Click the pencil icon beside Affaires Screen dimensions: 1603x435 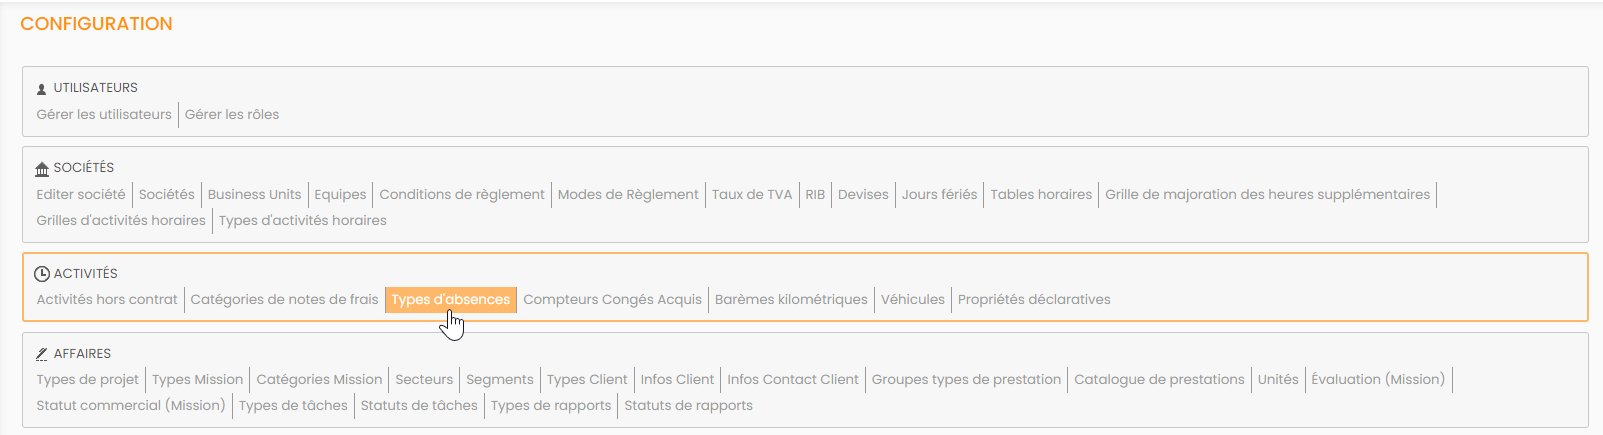(42, 354)
